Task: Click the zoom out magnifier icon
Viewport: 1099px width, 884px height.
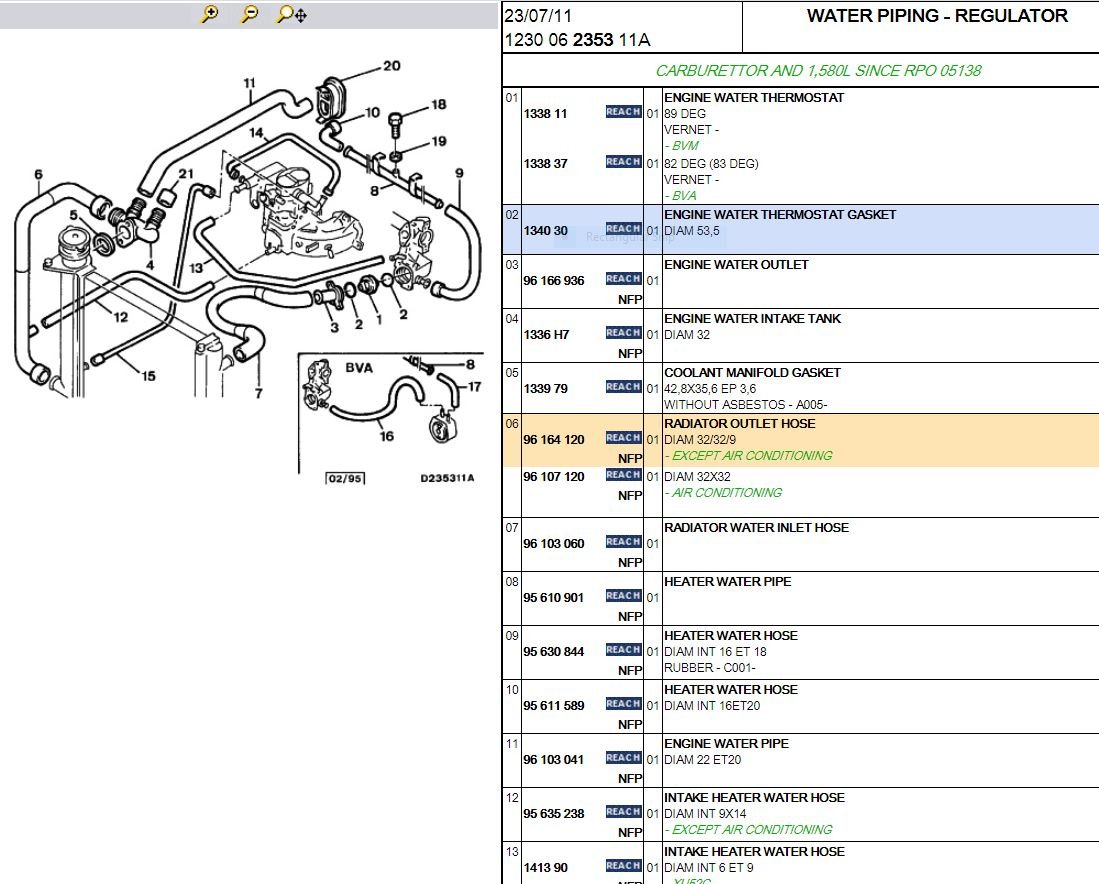Action: coord(249,14)
